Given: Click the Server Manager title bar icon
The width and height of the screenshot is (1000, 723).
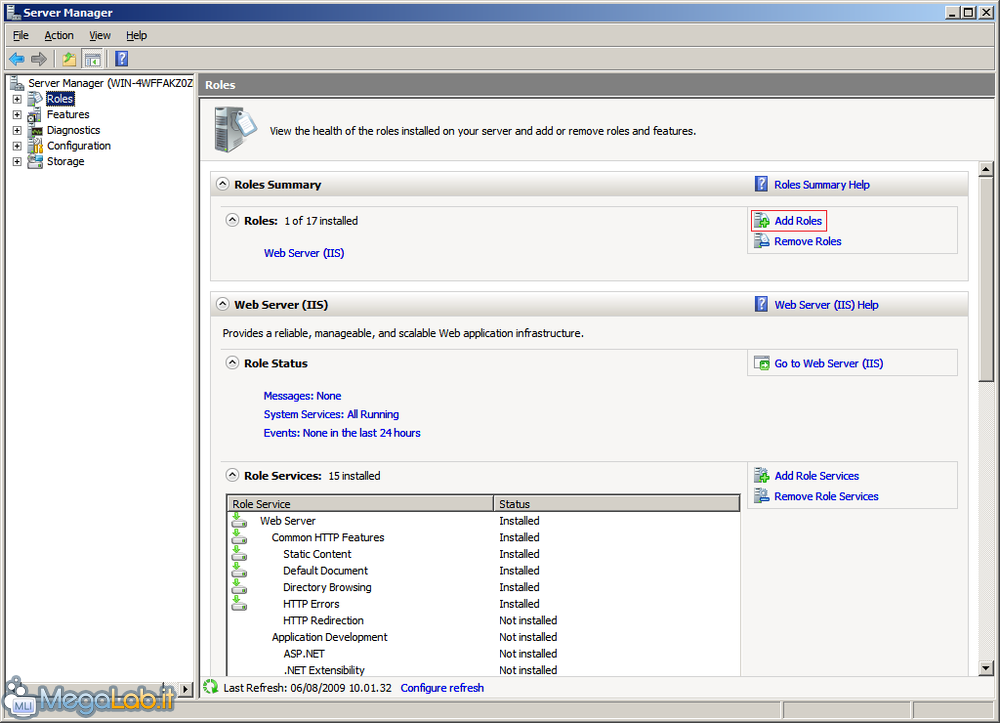Looking at the screenshot, I should (x=13, y=12).
